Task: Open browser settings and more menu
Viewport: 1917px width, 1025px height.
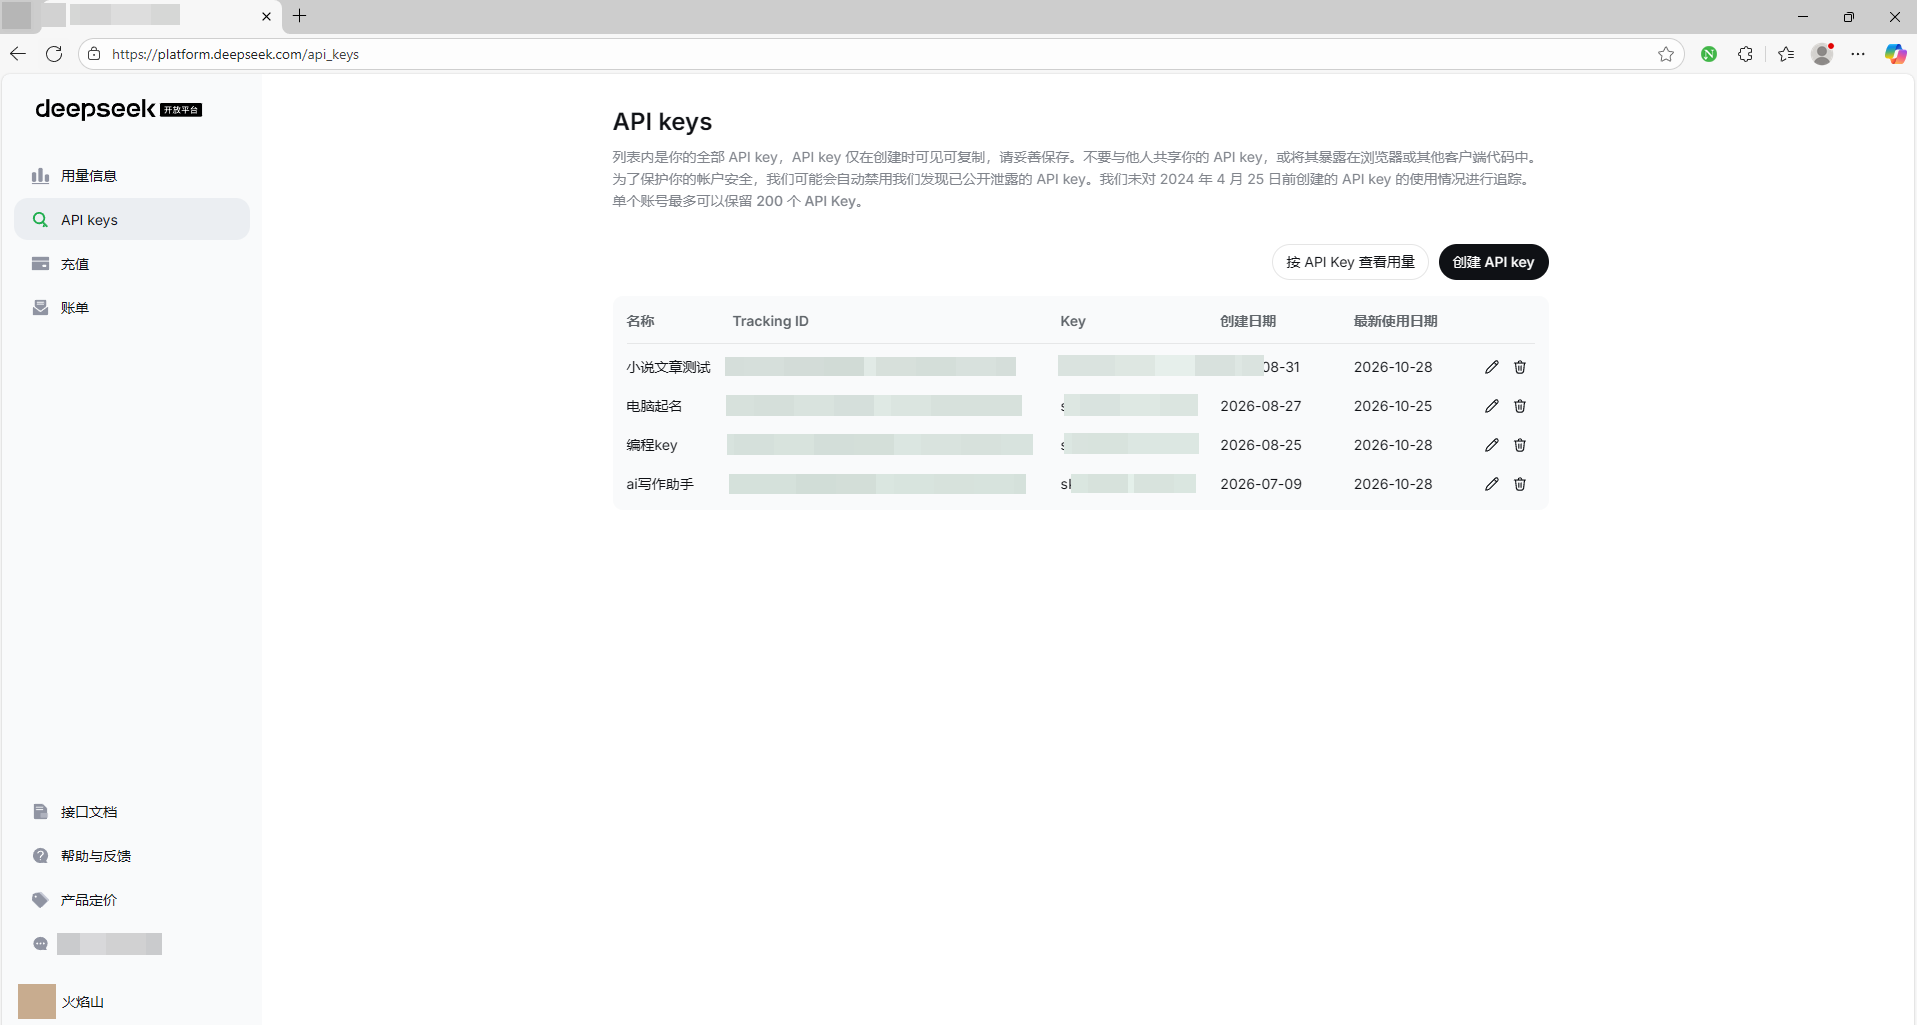Action: pos(1858,54)
